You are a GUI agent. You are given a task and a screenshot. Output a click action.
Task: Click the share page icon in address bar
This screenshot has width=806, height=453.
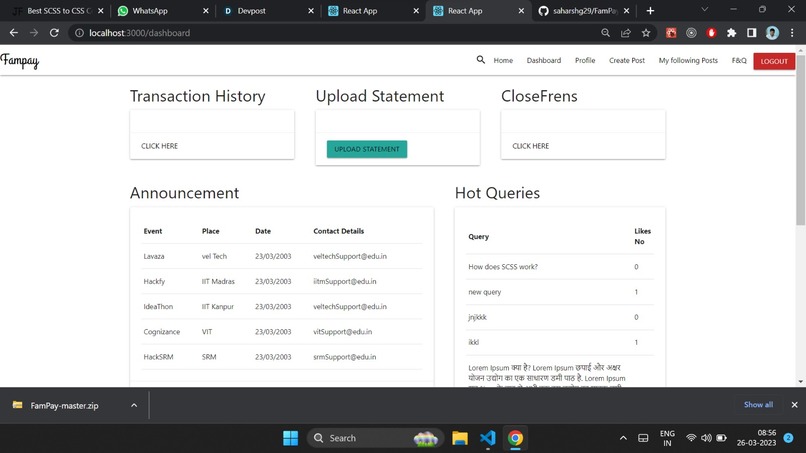coord(626,33)
